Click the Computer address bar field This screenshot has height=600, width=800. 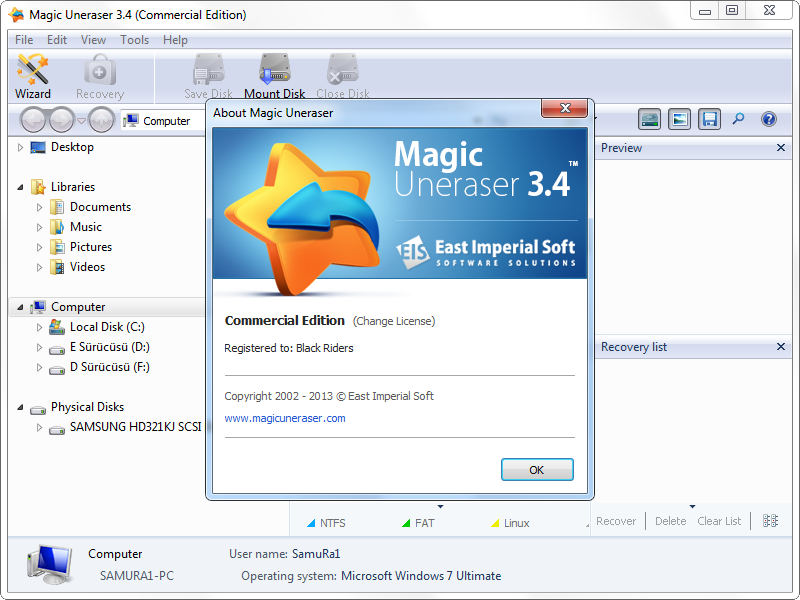(163, 121)
